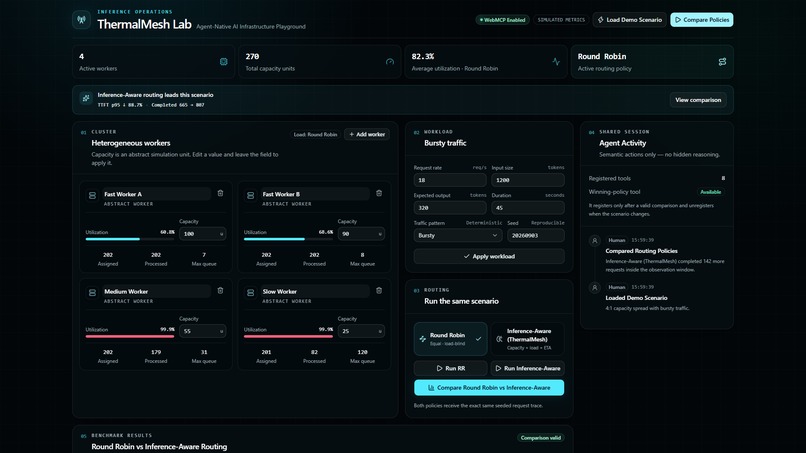The width and height of the screenshot is (806, 453).
Task: Select the Inference-Aware (ThermalMesh) policy card
Action: tap(527, 339)
